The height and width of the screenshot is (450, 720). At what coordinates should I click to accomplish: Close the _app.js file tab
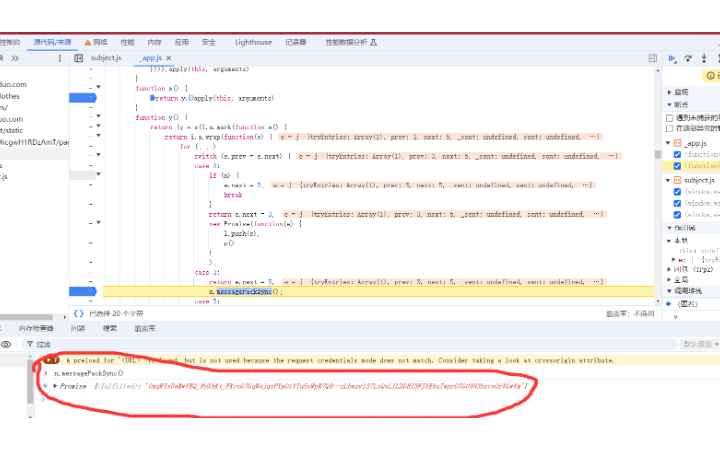point(169,58)
